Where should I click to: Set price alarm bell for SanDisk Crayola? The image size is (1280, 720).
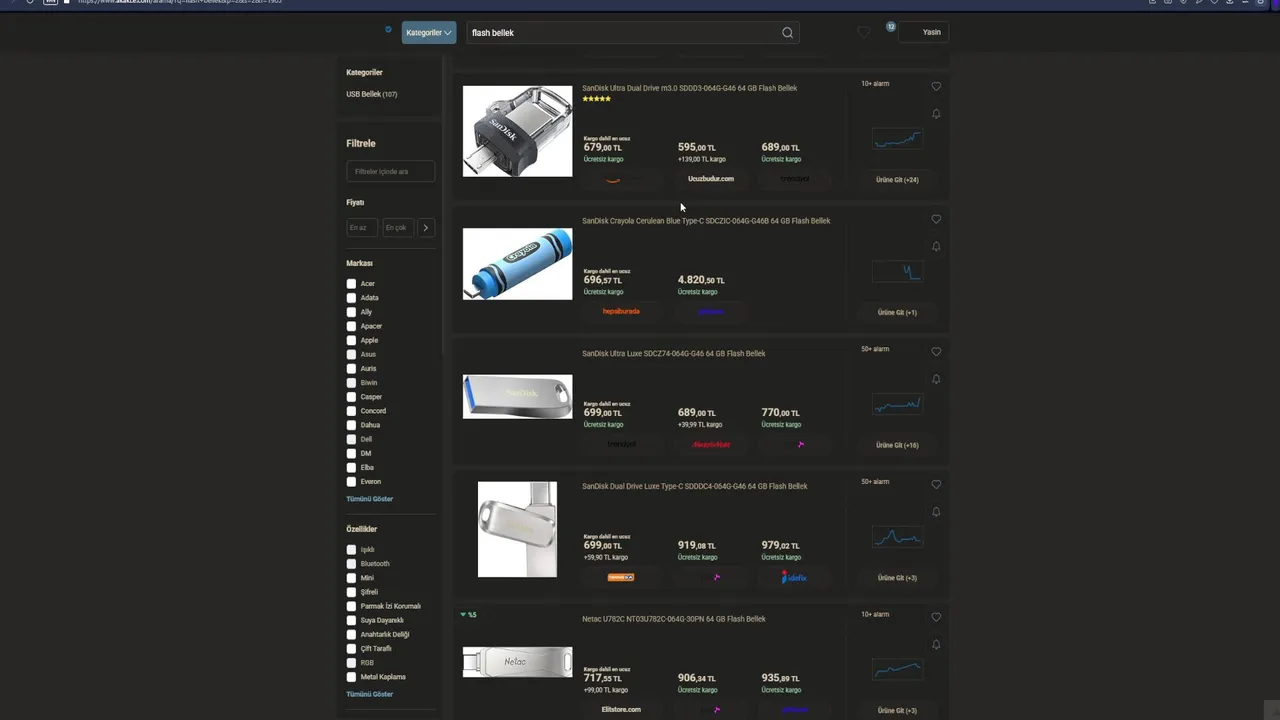[x=936, y=247]
